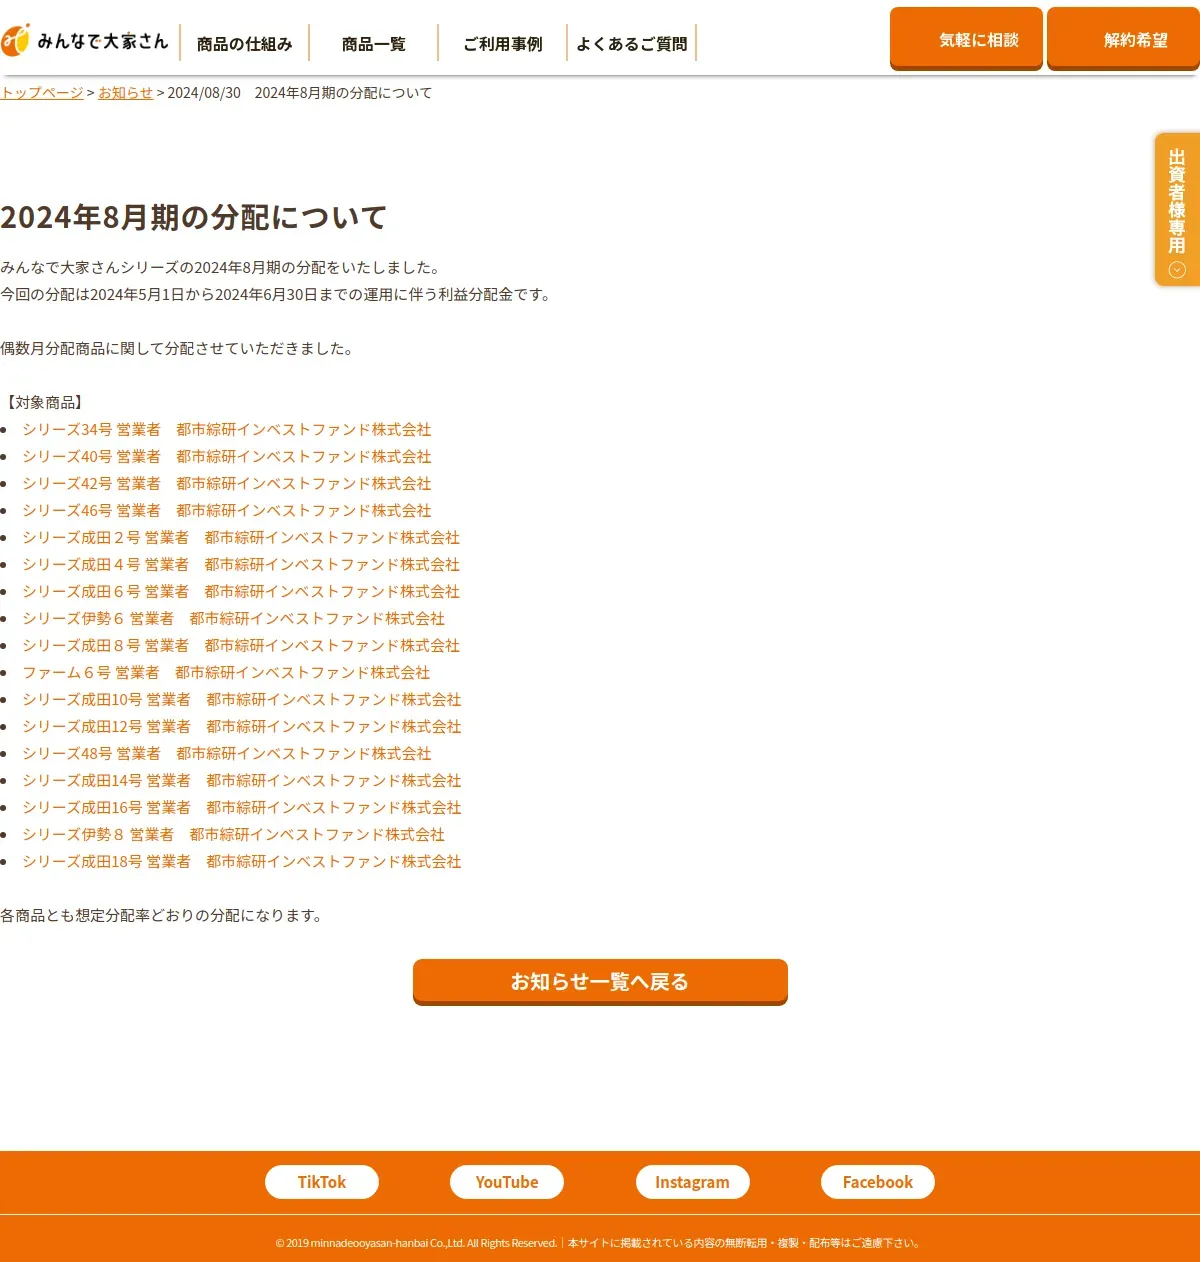Click the page heading 2024年8月期の分配について
Viewport: 1200px width, 1262px height.
pyautogui.click(x=194, y=217)
